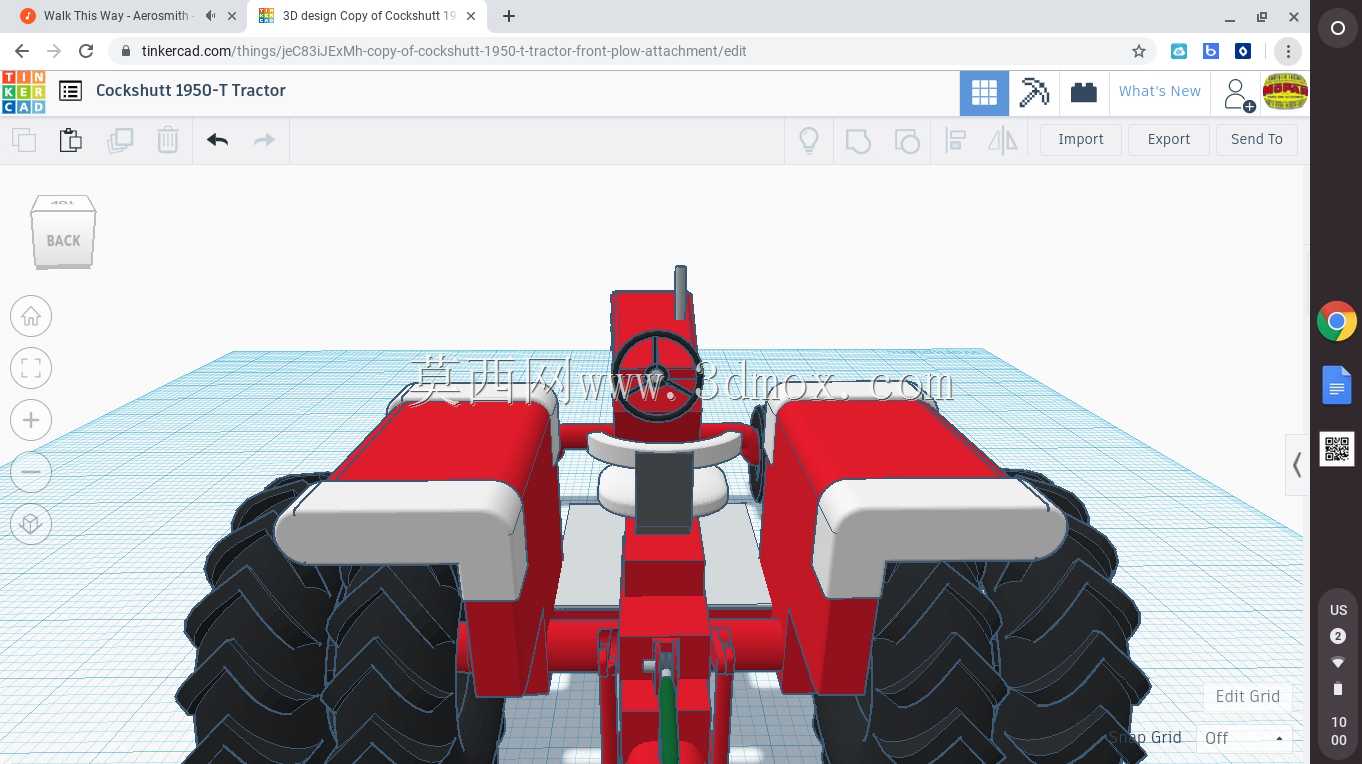Switch to 3D design grid view
This screenshot has height=764, width=1362.
(x=984, y=93)
